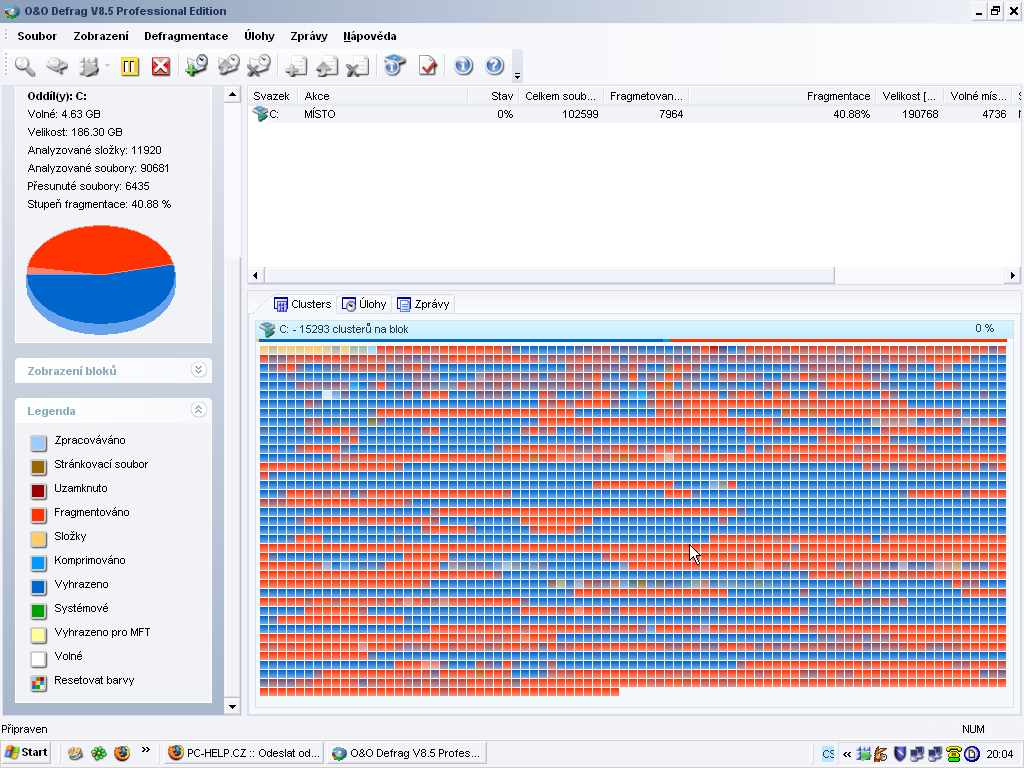
Task: Click Resetovat barvy in legend
Action: coord(93,681)
